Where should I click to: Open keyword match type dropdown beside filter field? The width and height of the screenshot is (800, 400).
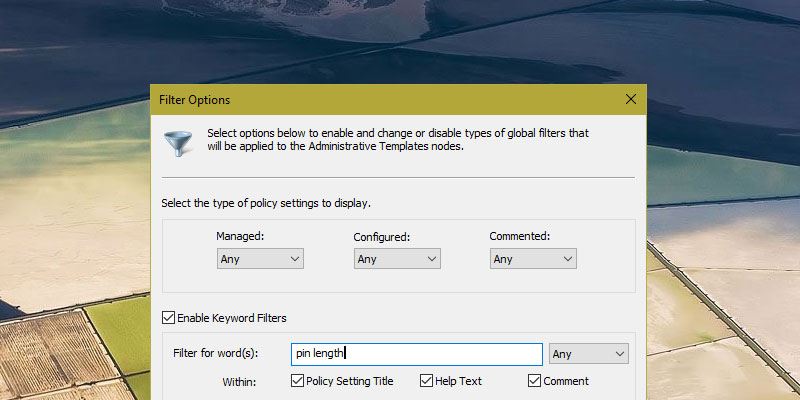(x=588, y=354)
